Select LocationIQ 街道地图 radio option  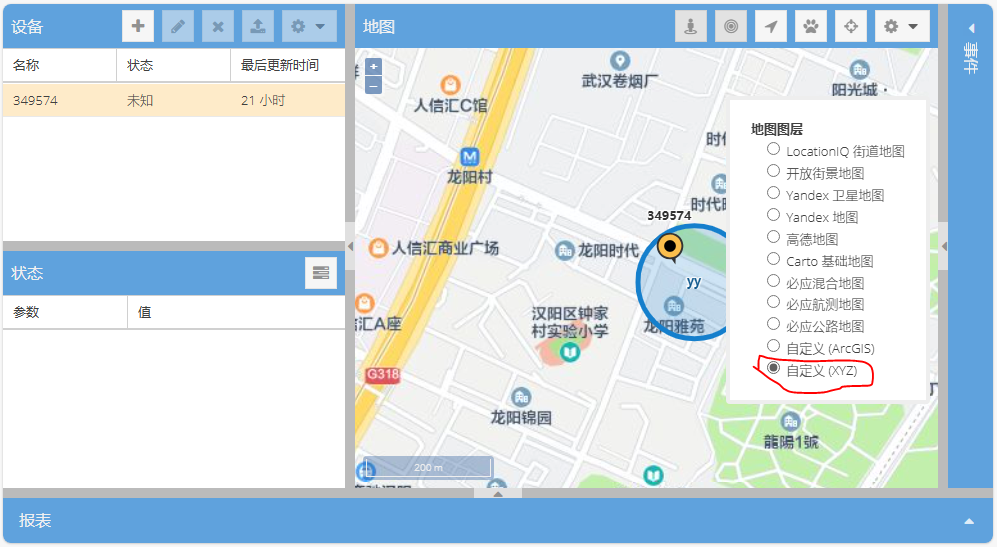pyautogui.click(x=773, y=149)
